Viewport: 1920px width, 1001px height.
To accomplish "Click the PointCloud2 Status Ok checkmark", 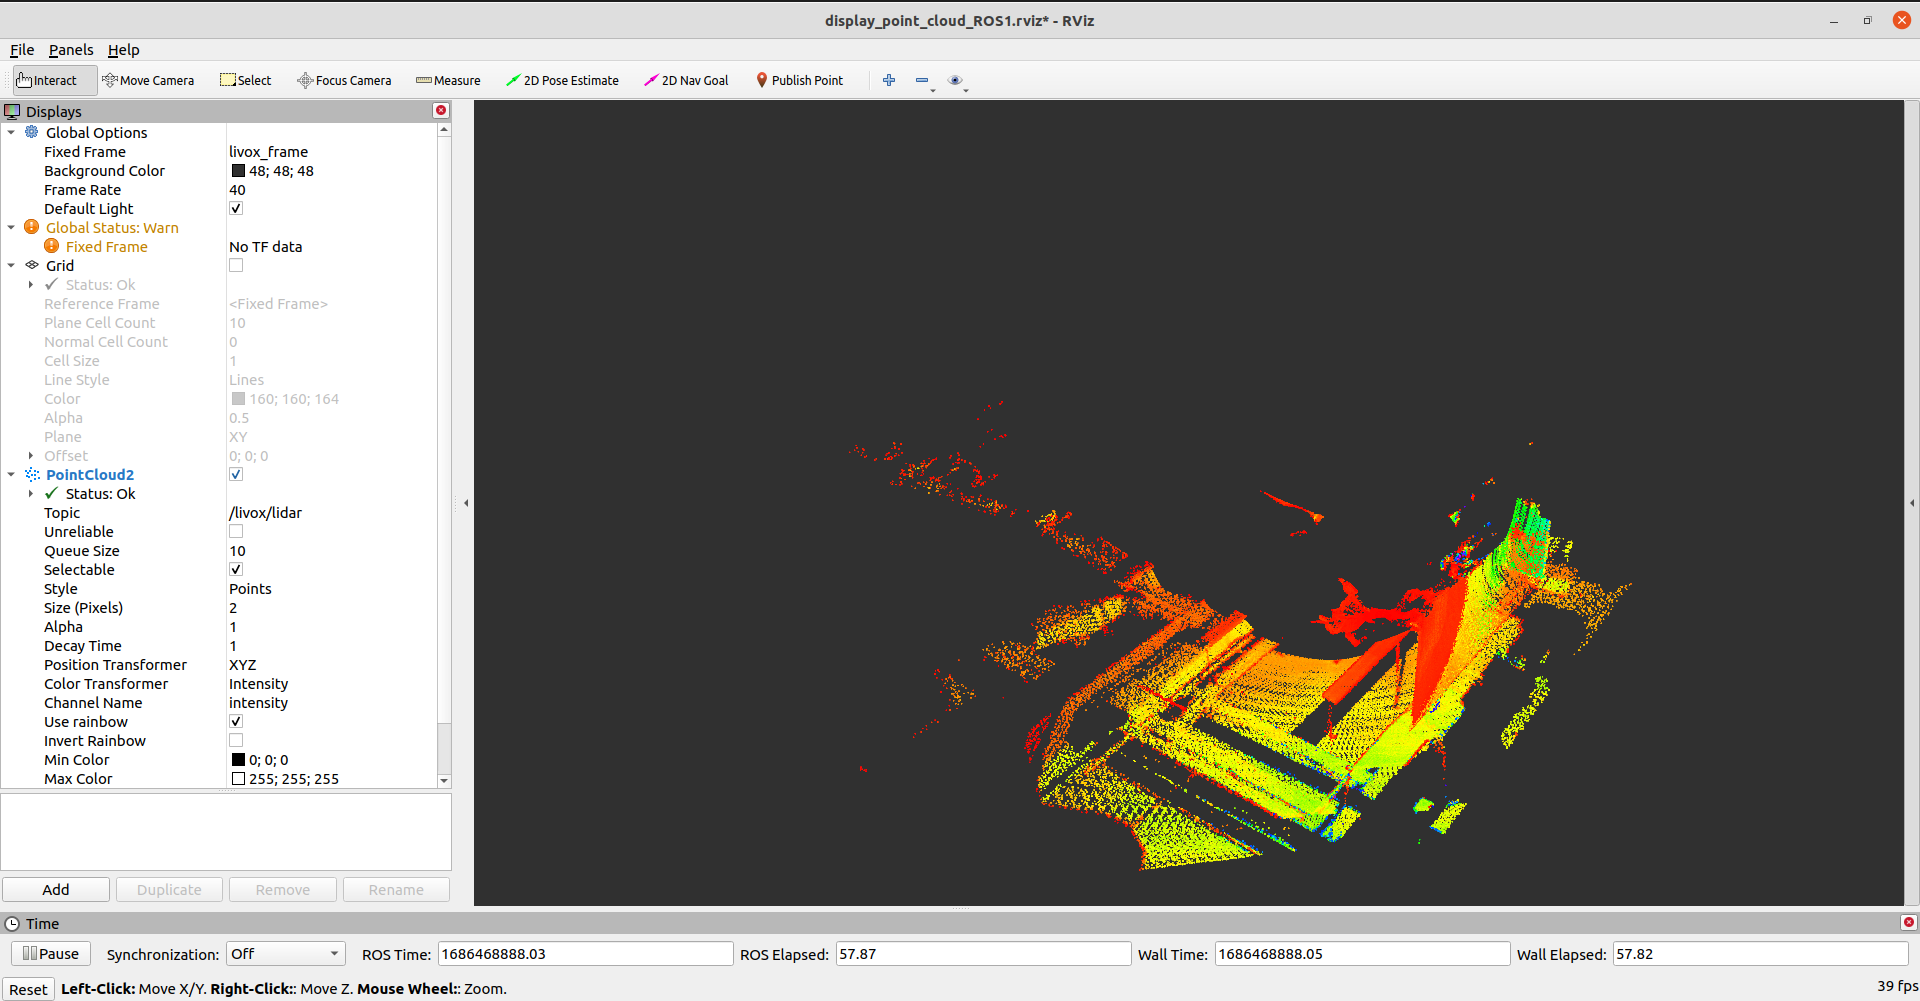I will 52,493.
